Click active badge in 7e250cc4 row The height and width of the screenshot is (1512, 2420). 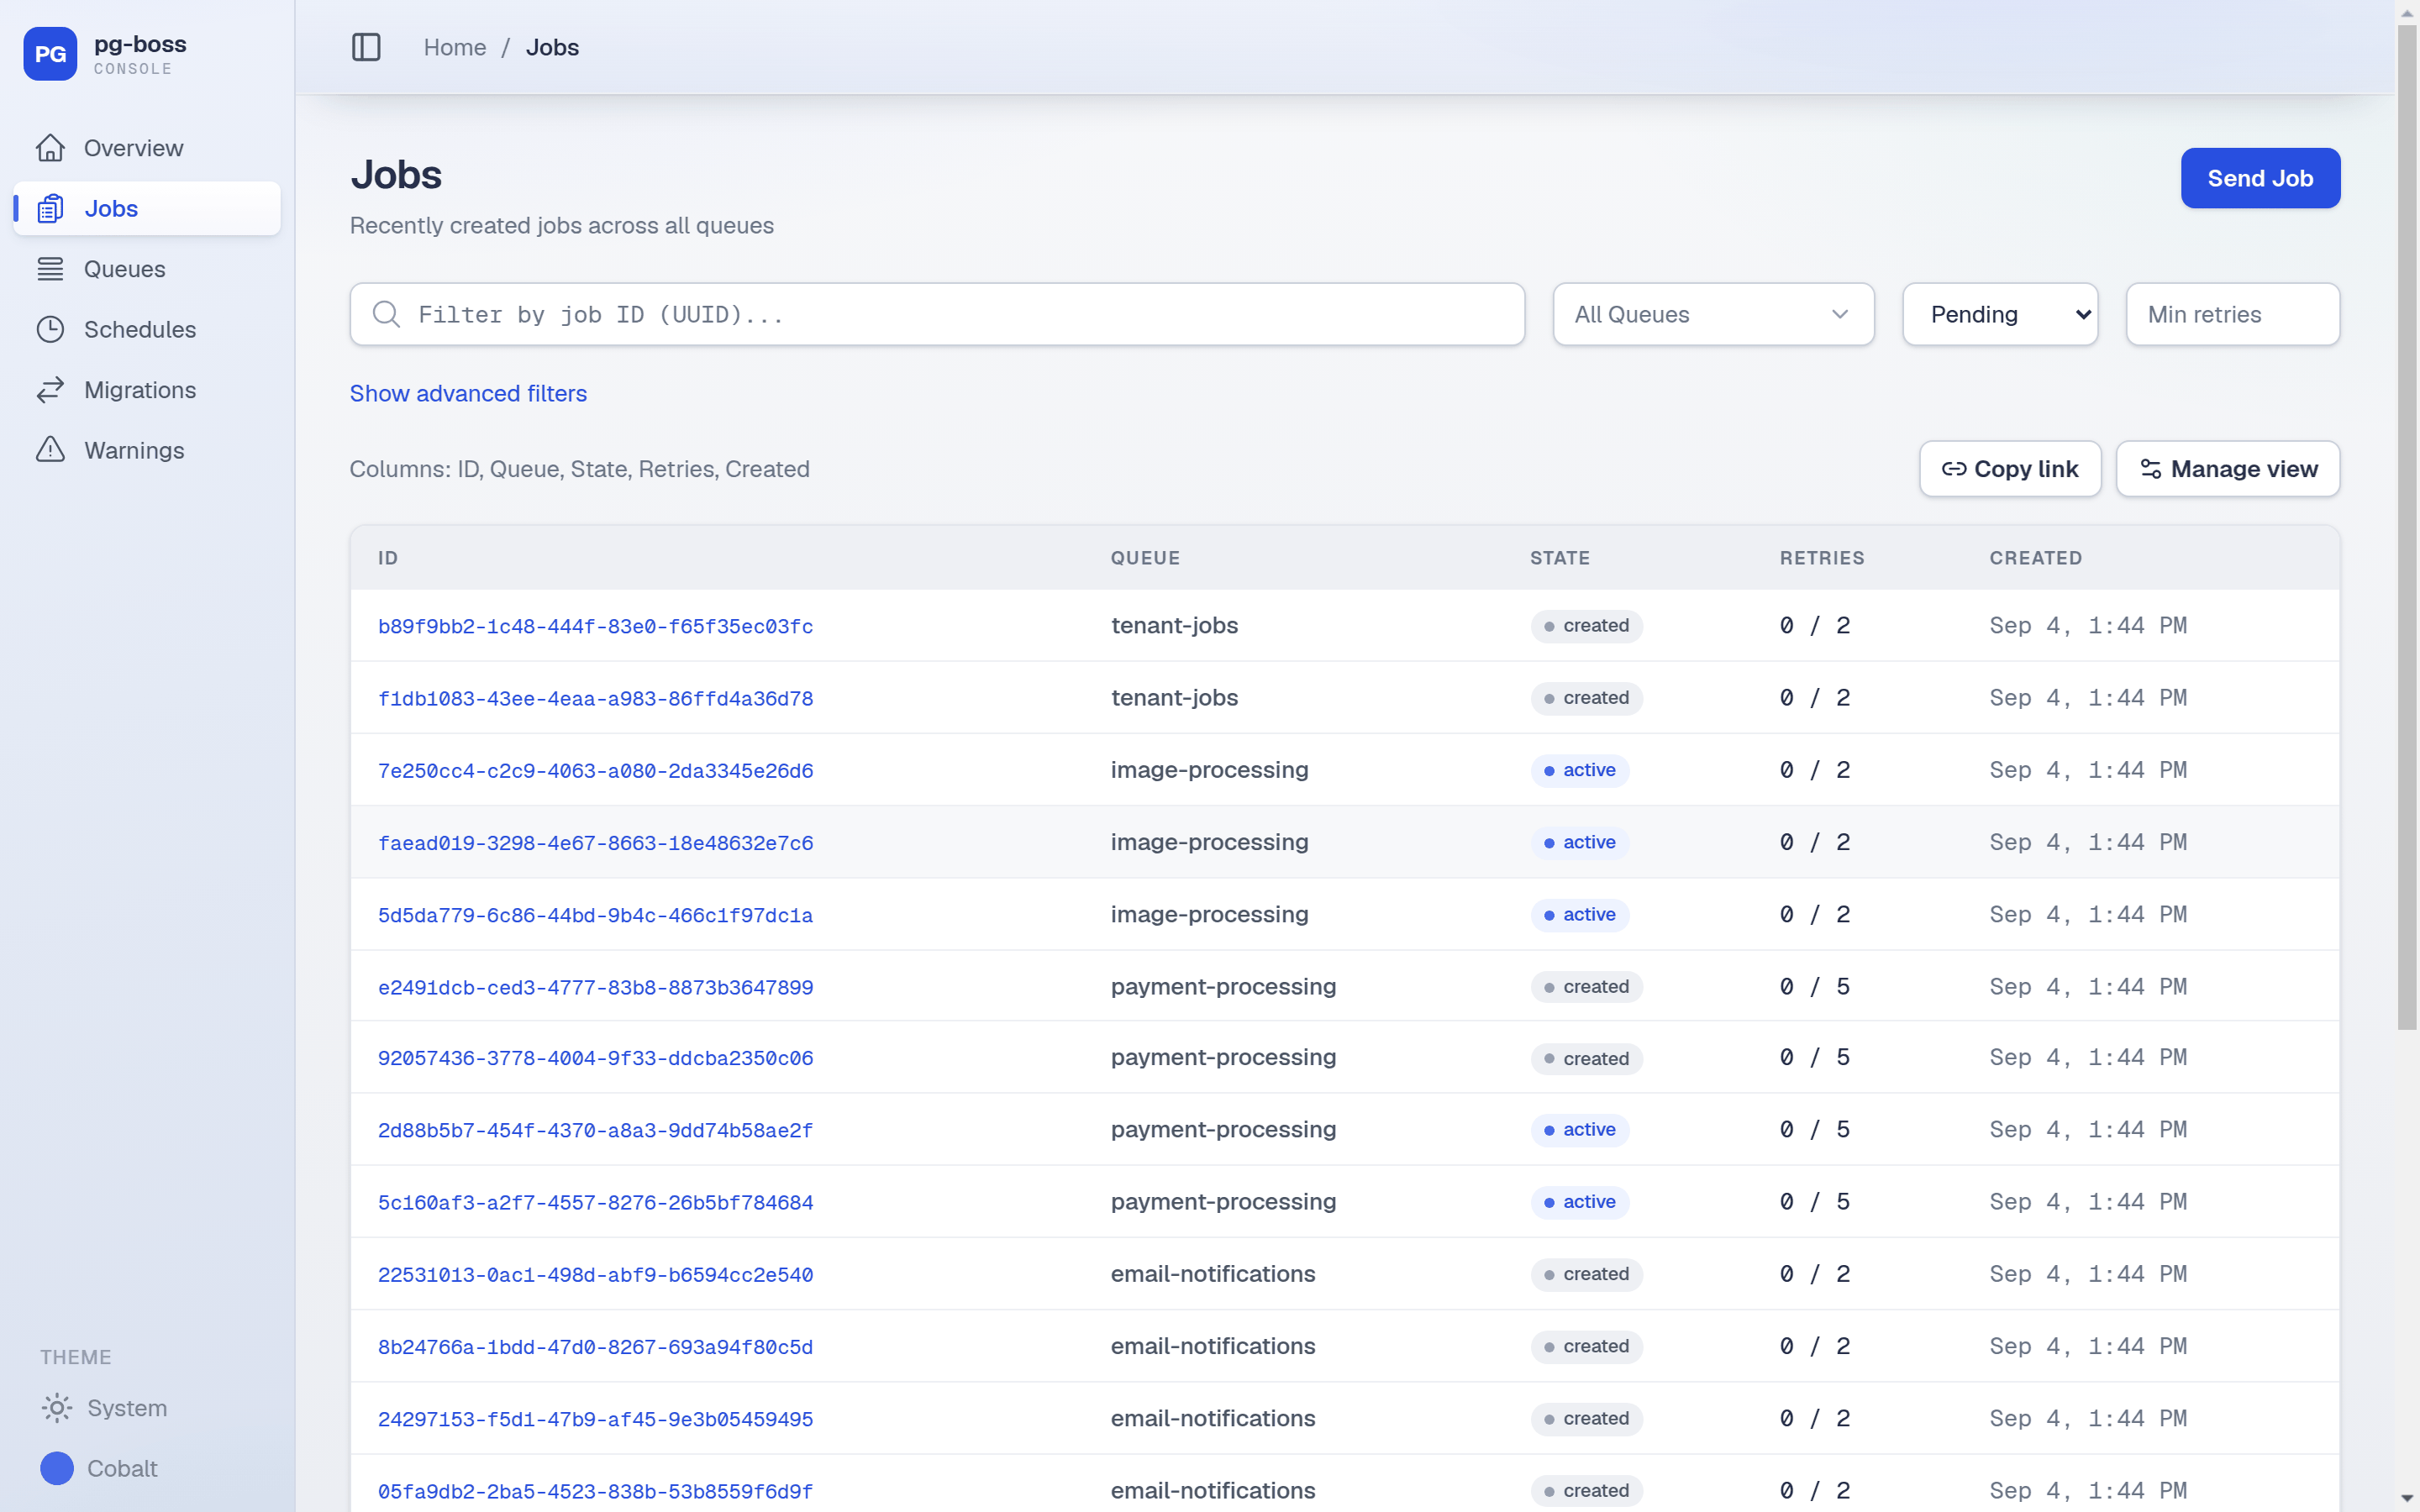click(x=1579, y=770)
